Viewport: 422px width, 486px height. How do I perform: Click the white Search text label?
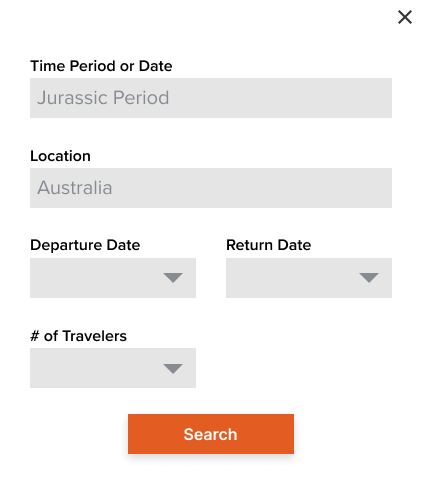point(210,434)
